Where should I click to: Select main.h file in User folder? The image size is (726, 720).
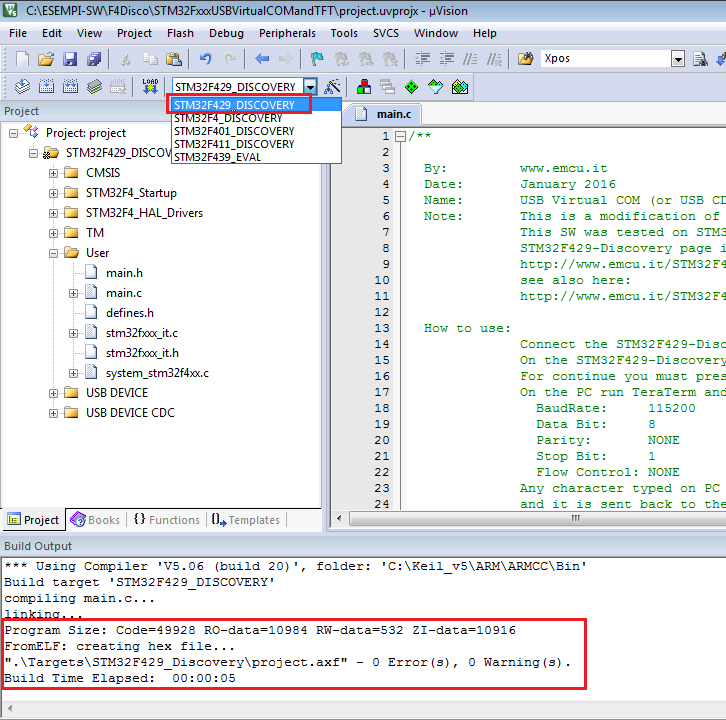pyautogui.click(x=124, y=273)
